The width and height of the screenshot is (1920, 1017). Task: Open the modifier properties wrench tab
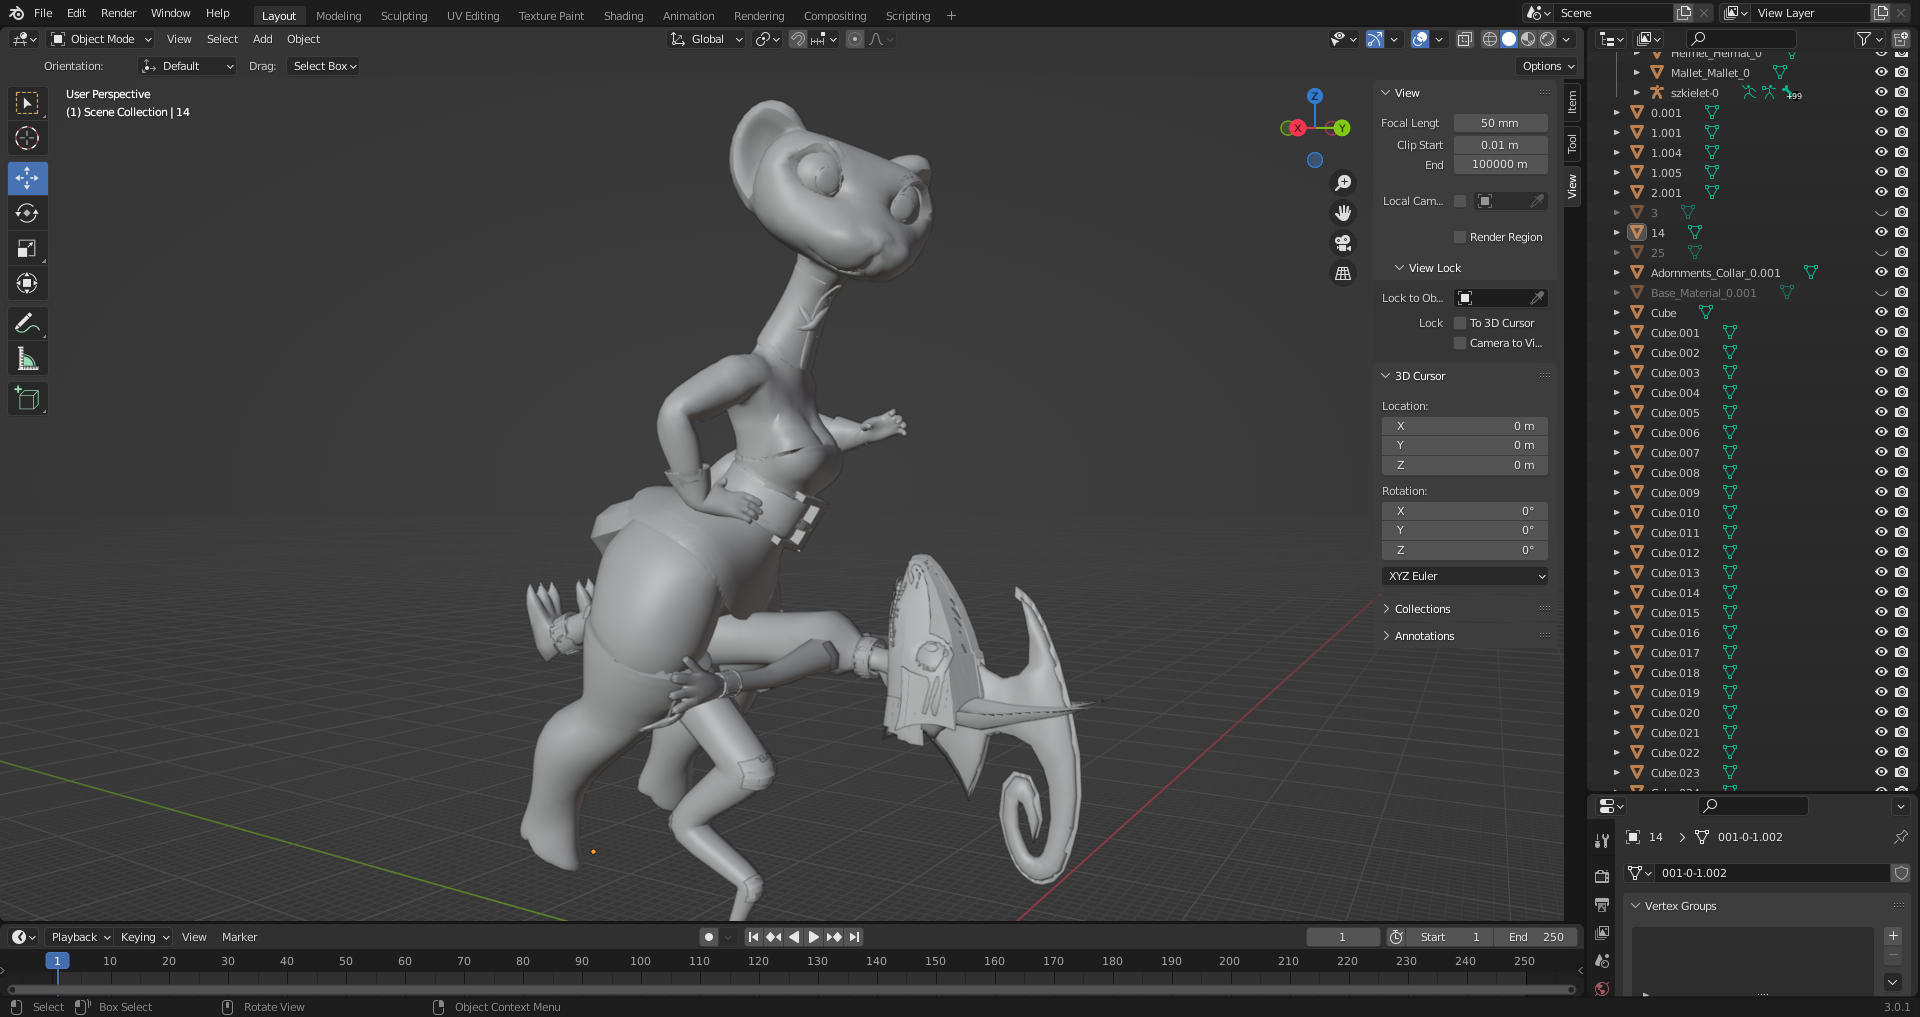click(1602, 842)
